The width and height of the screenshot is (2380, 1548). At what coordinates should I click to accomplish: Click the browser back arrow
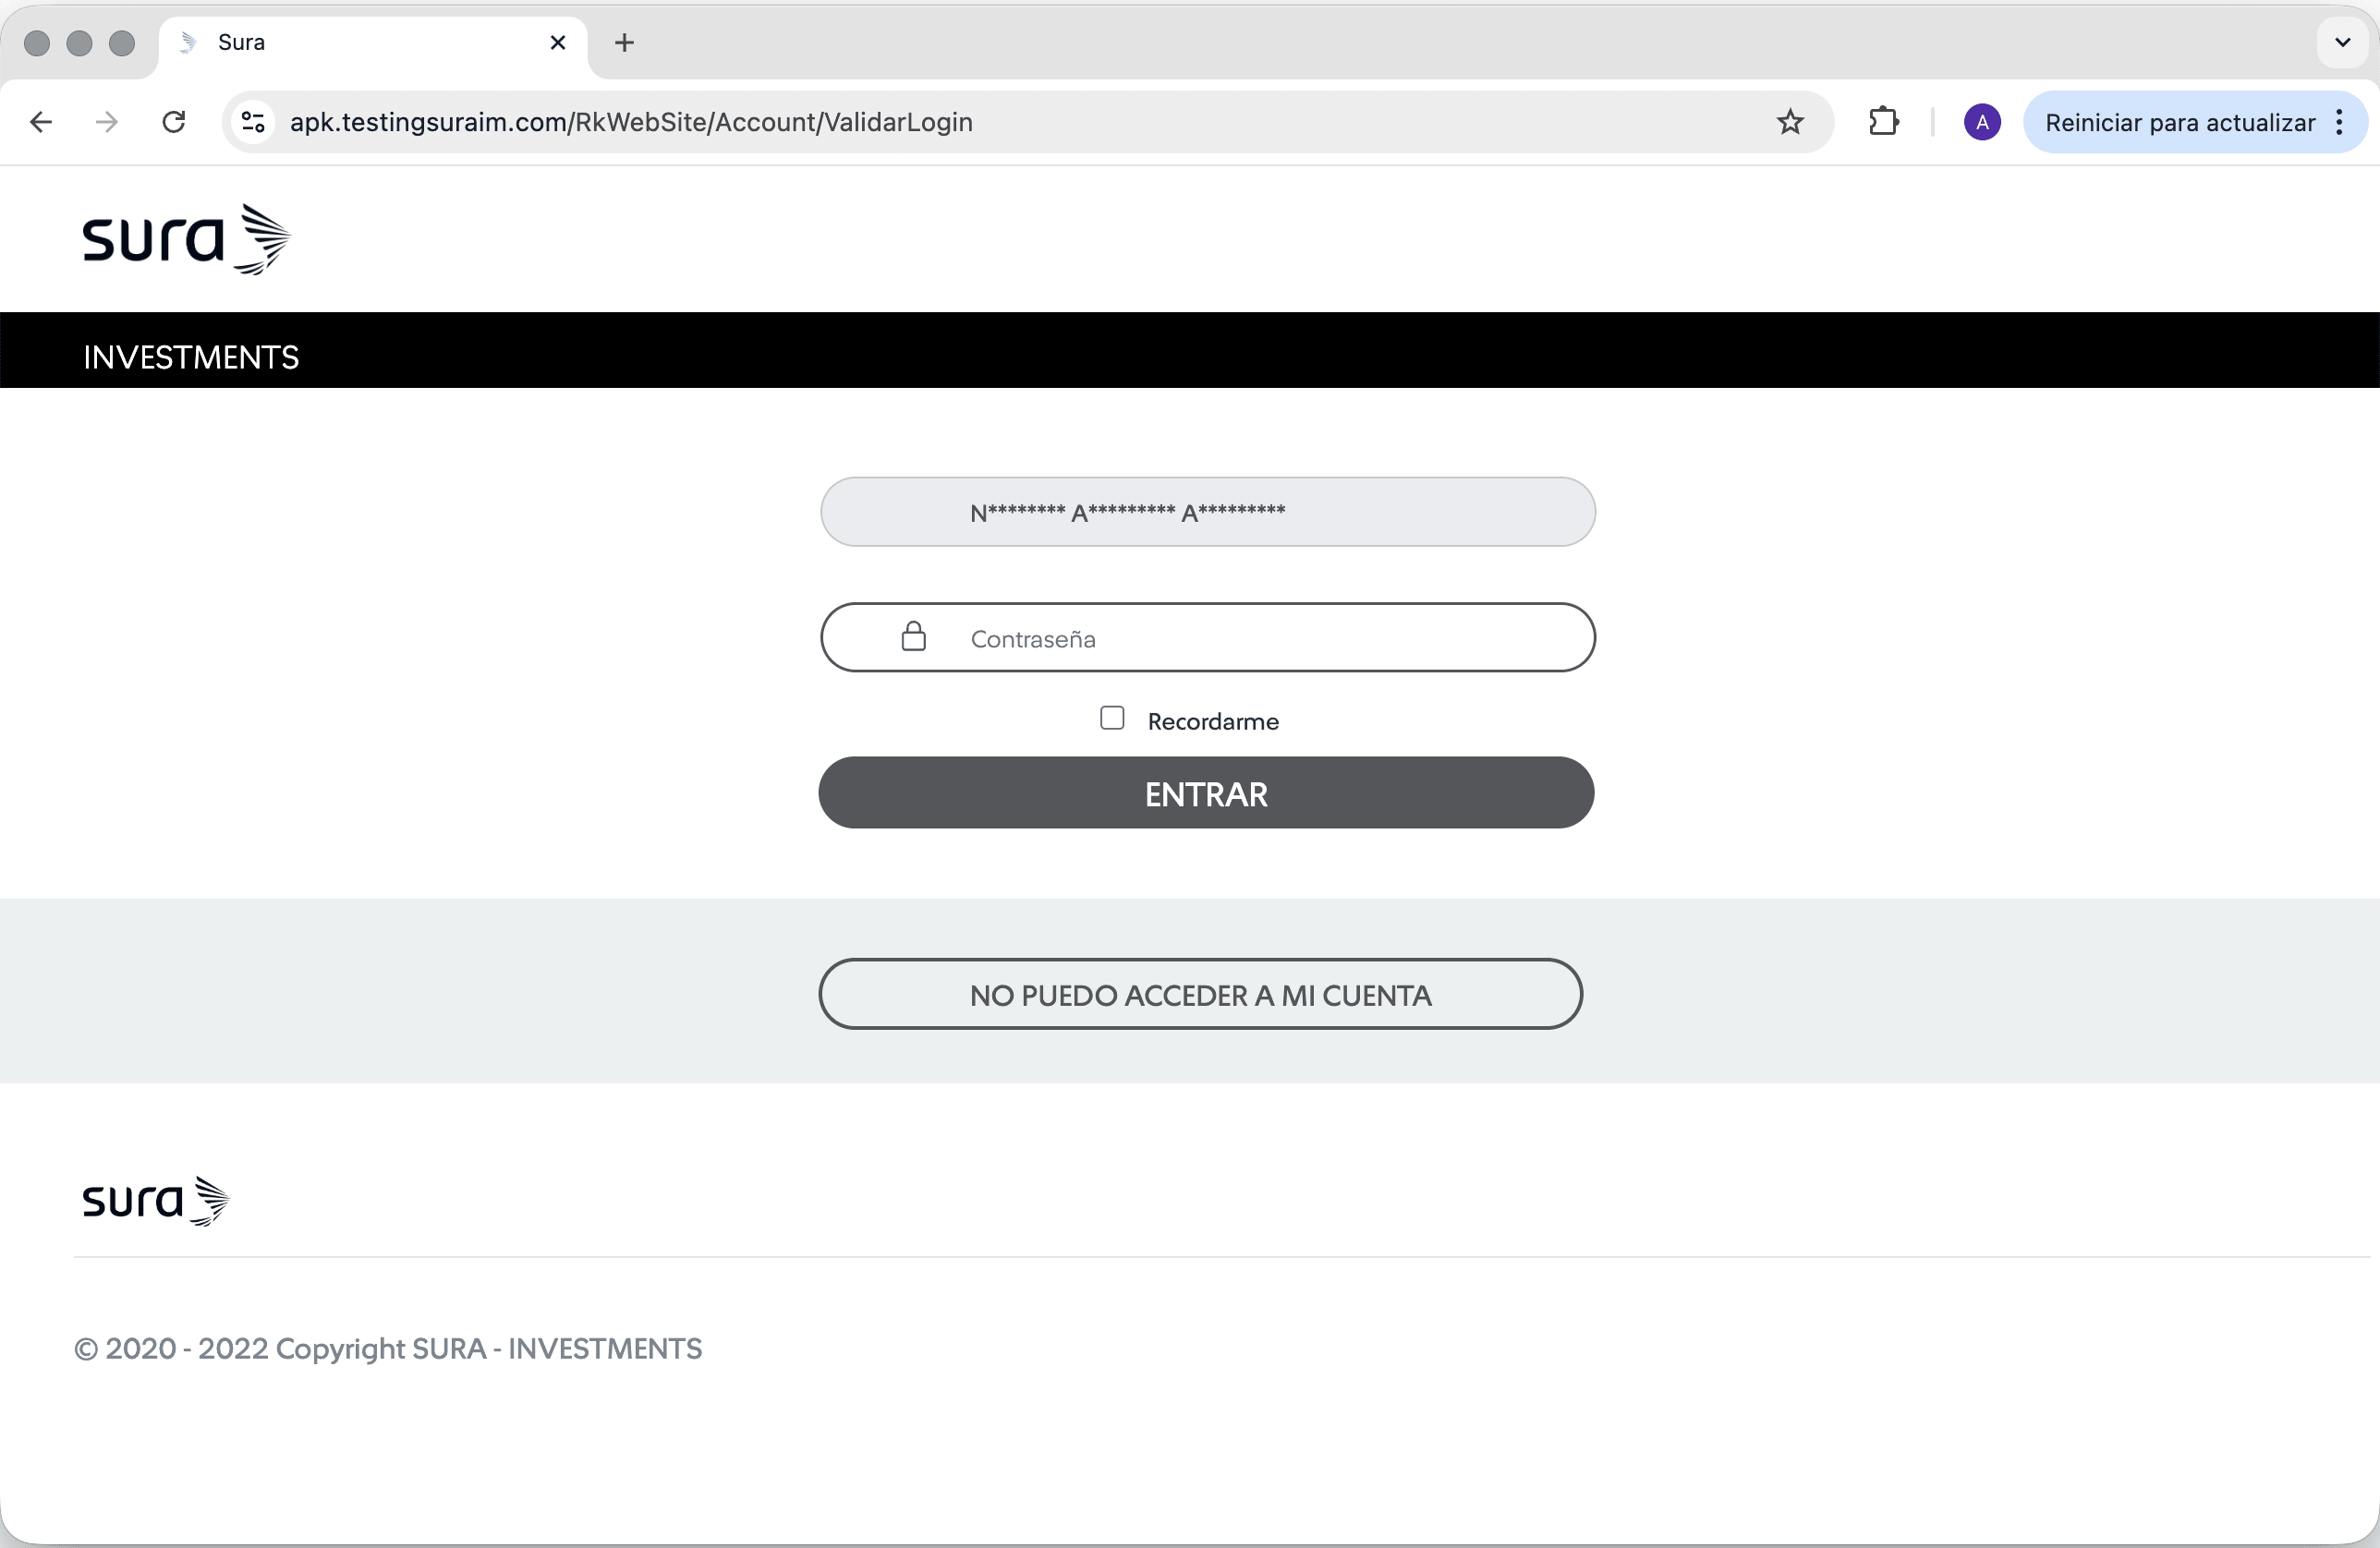pos(41,122)
